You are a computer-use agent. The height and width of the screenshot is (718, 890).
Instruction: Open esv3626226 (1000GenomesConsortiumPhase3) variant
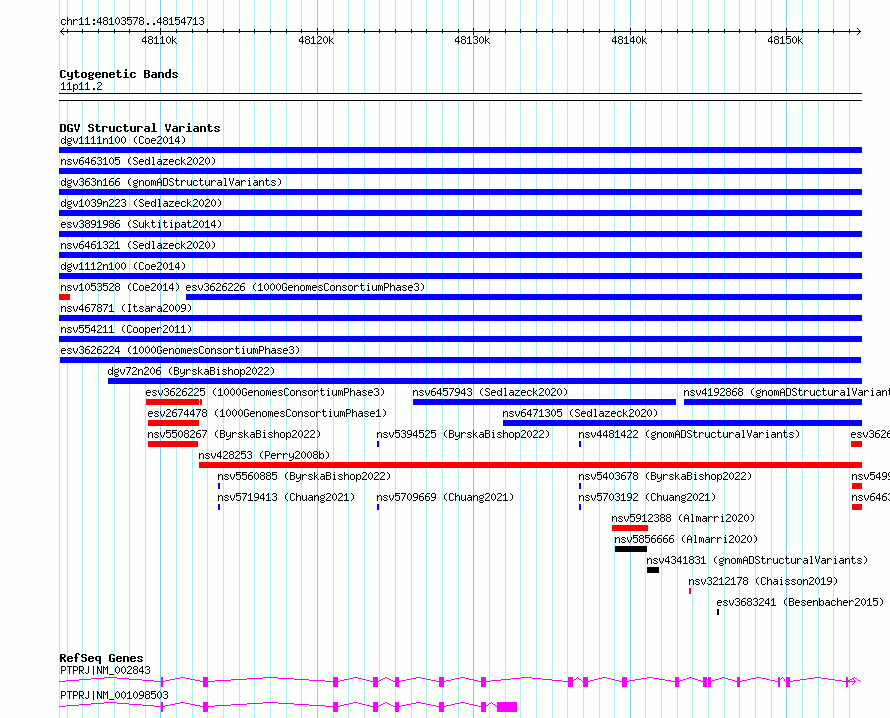(x=305, y=287)
